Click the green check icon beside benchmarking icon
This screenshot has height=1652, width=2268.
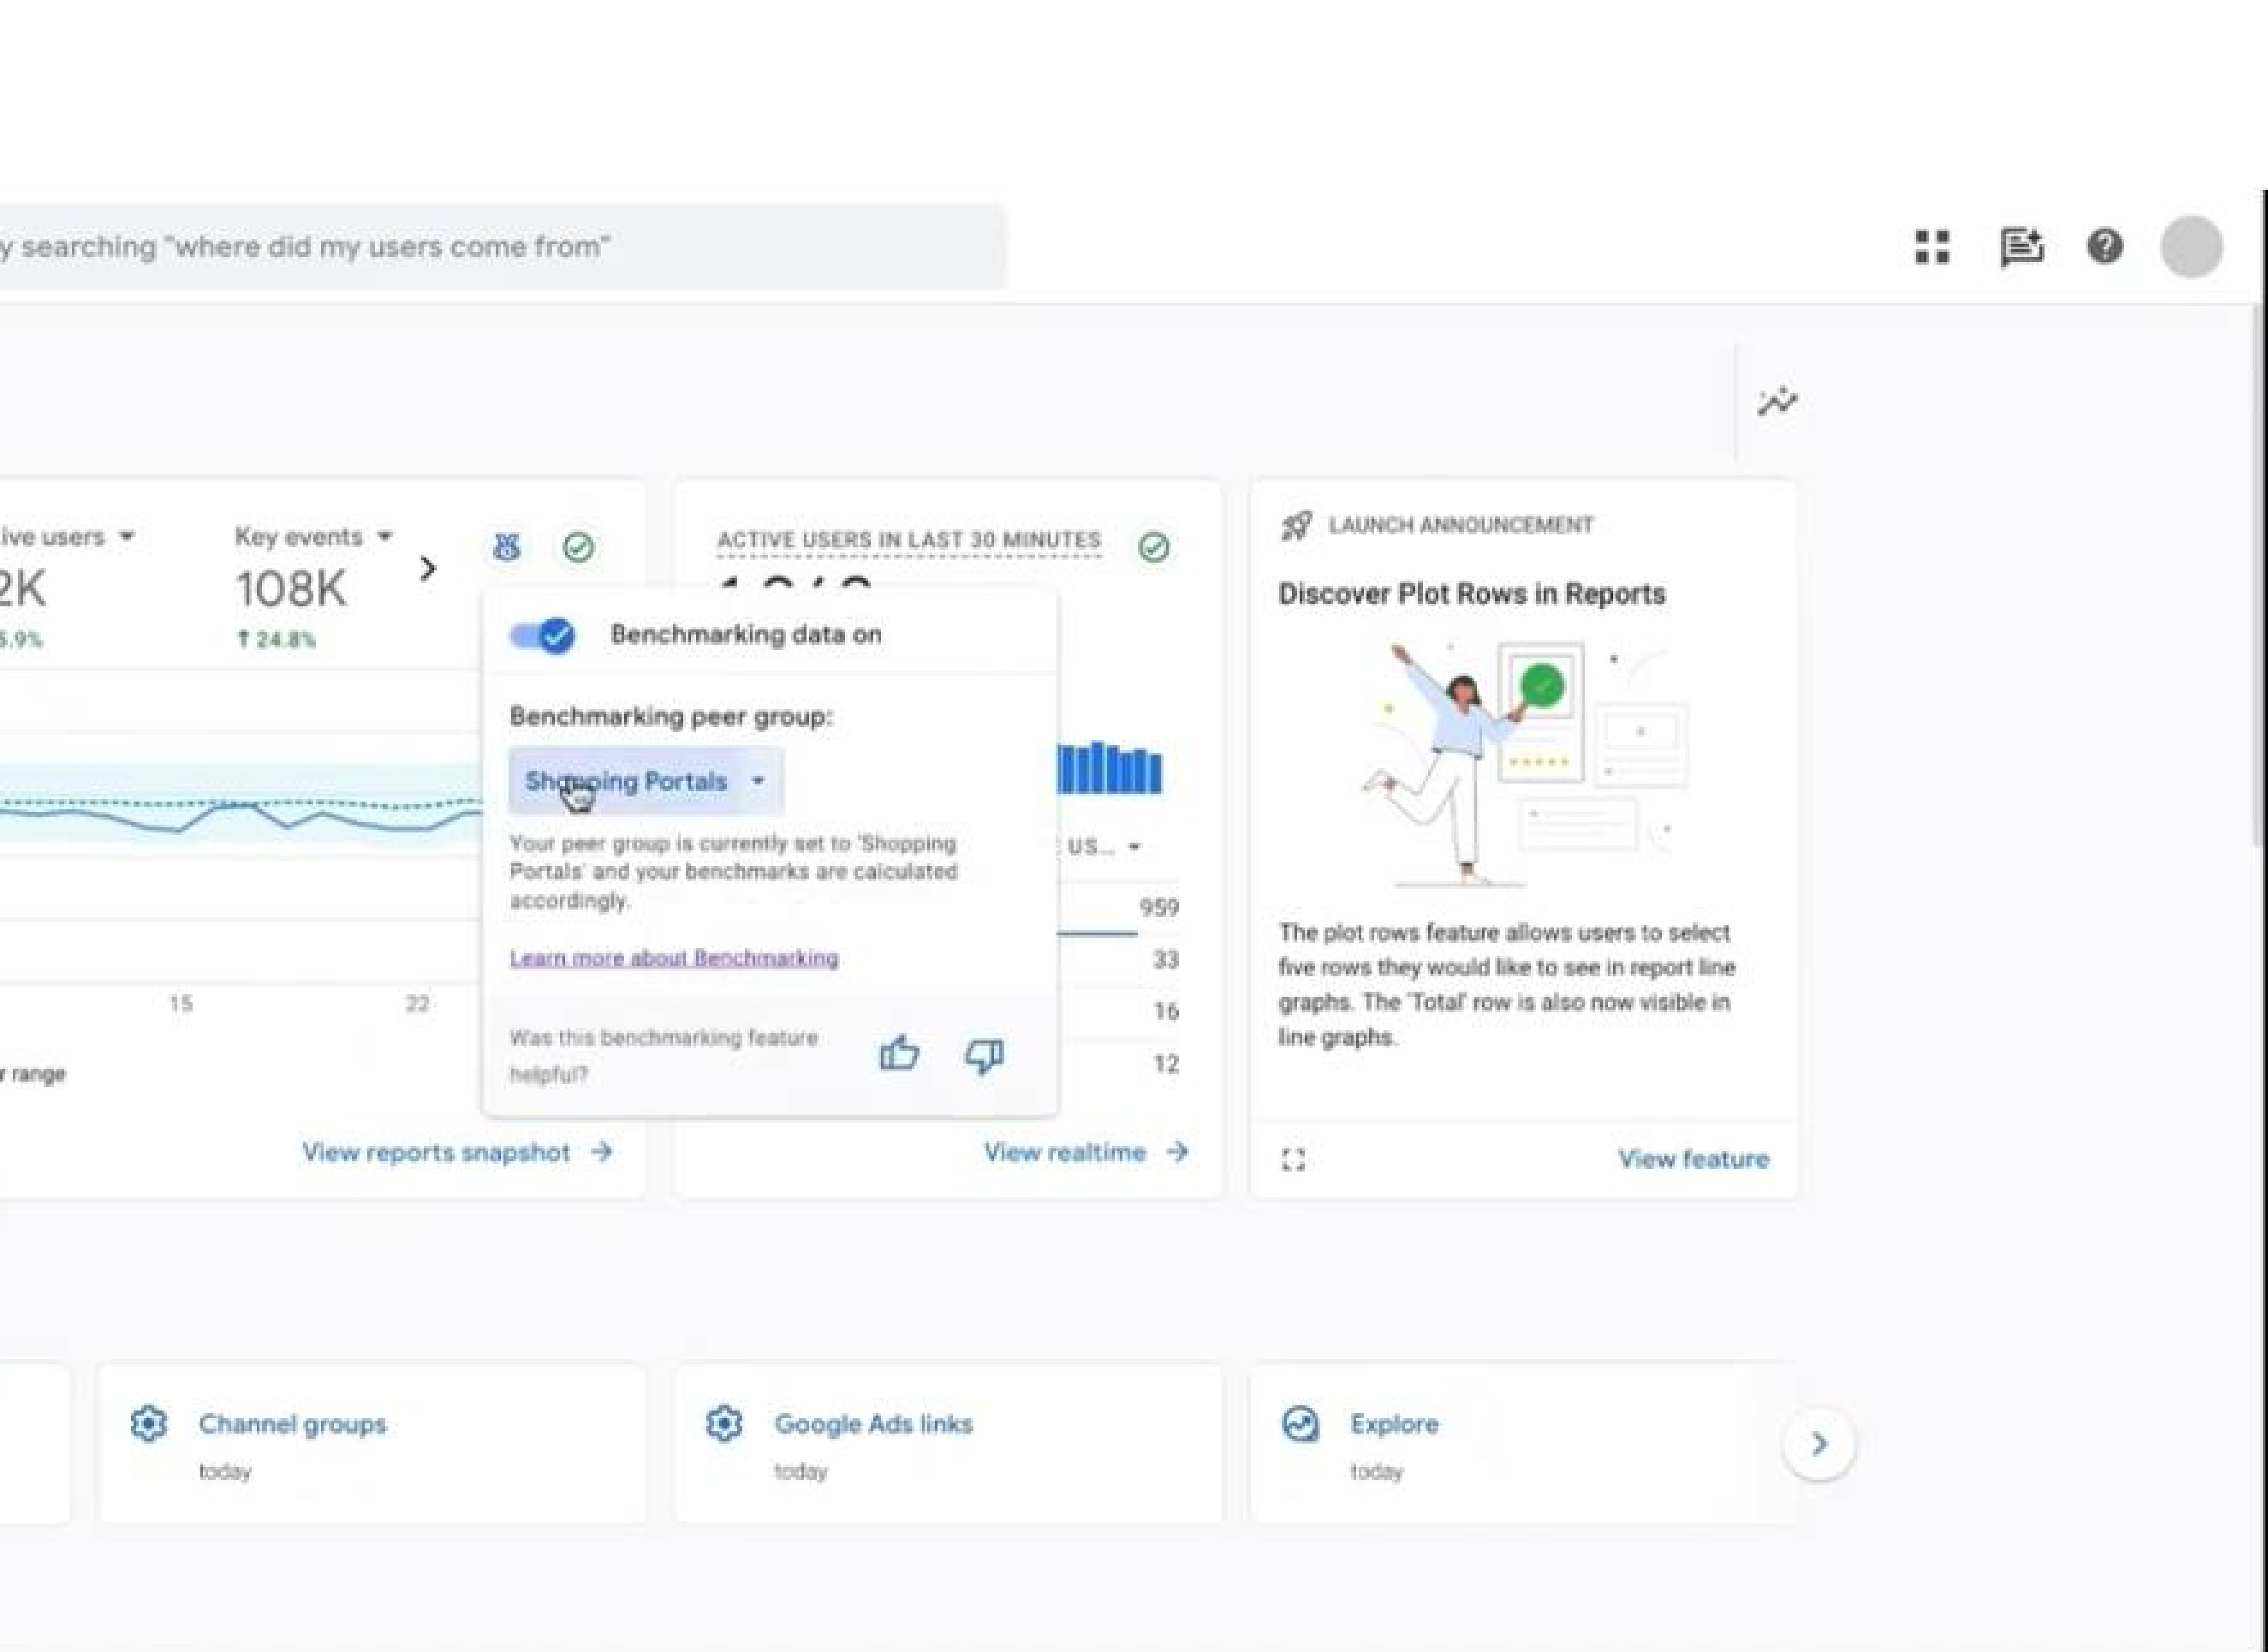(578, 547)
